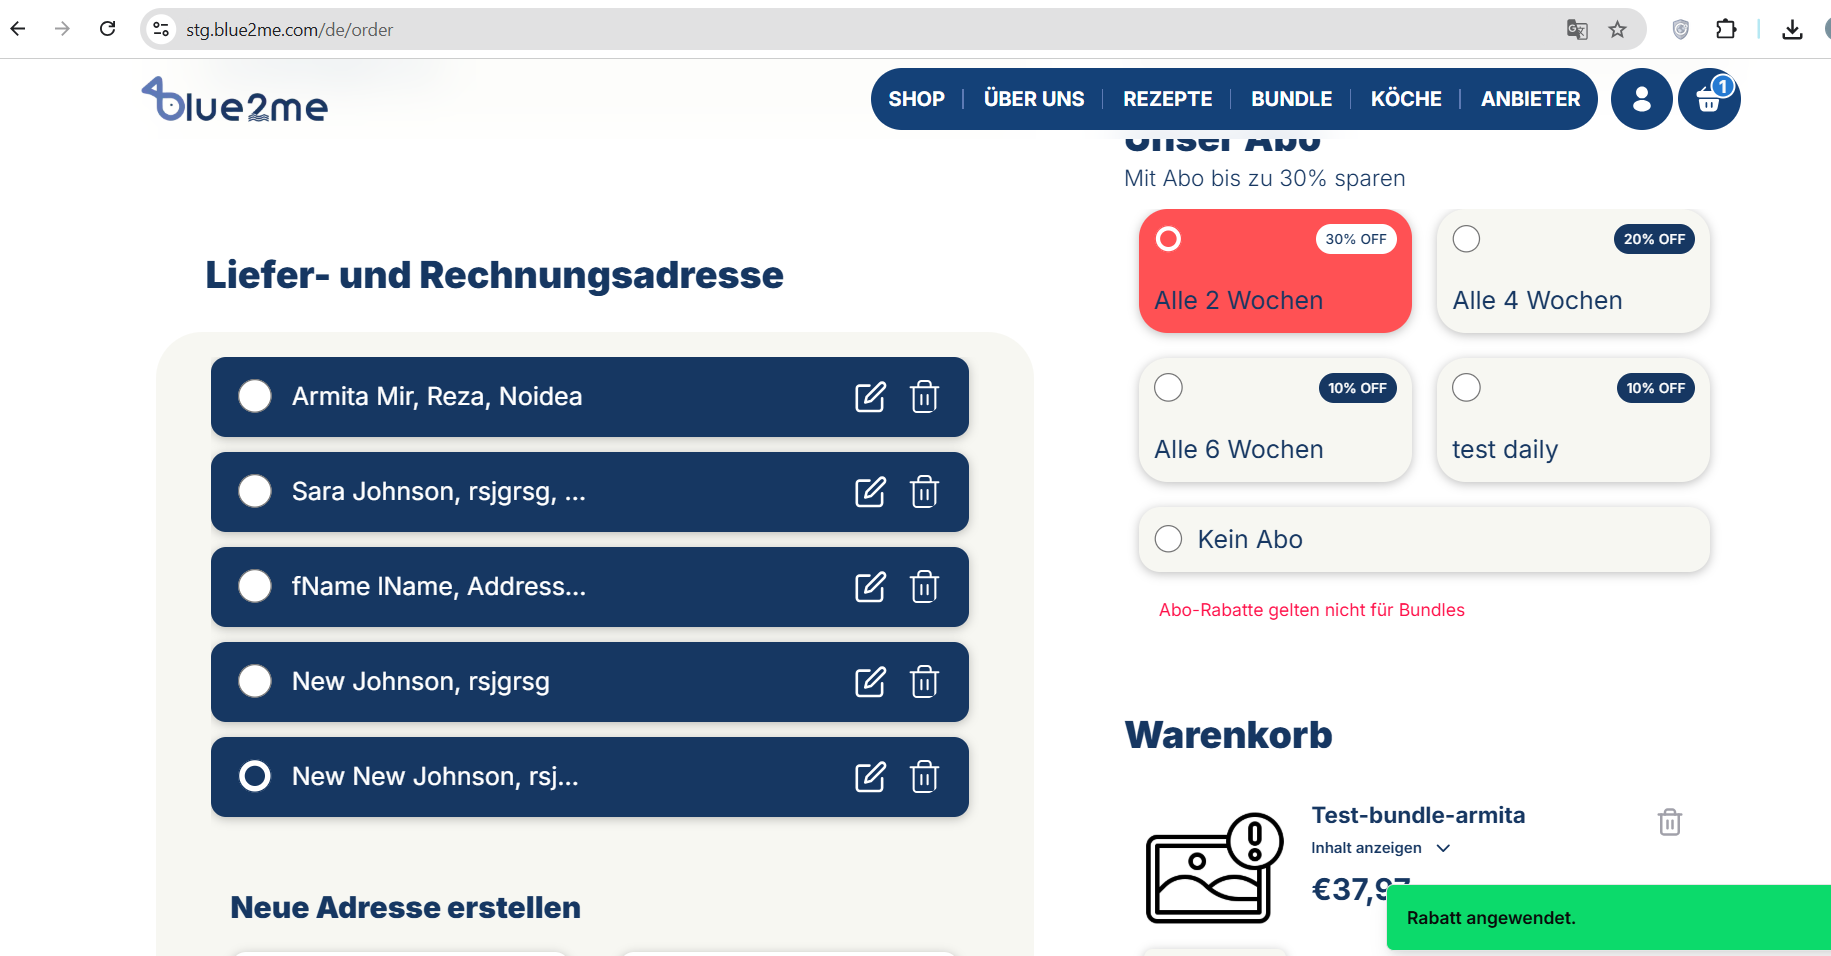1831x956 pixels.
Task: Delete the Sara Johnson address
Action: coord(924,491)
